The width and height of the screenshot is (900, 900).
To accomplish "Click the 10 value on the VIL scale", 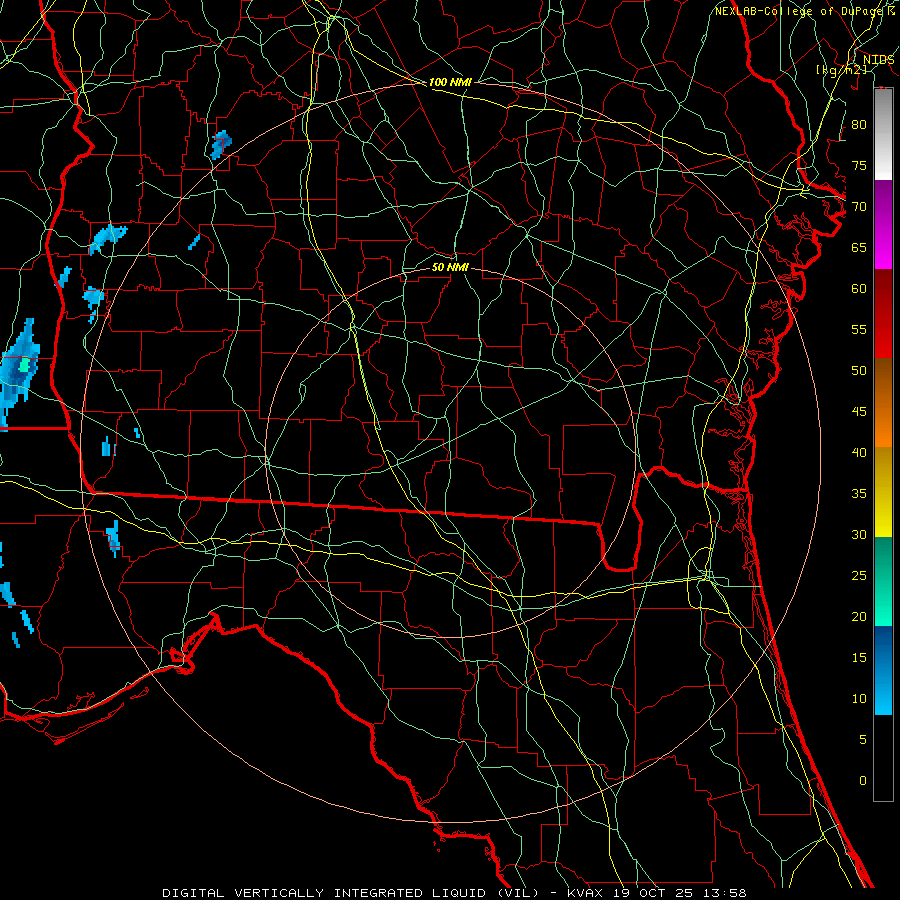I will click(x=859, y=699).
